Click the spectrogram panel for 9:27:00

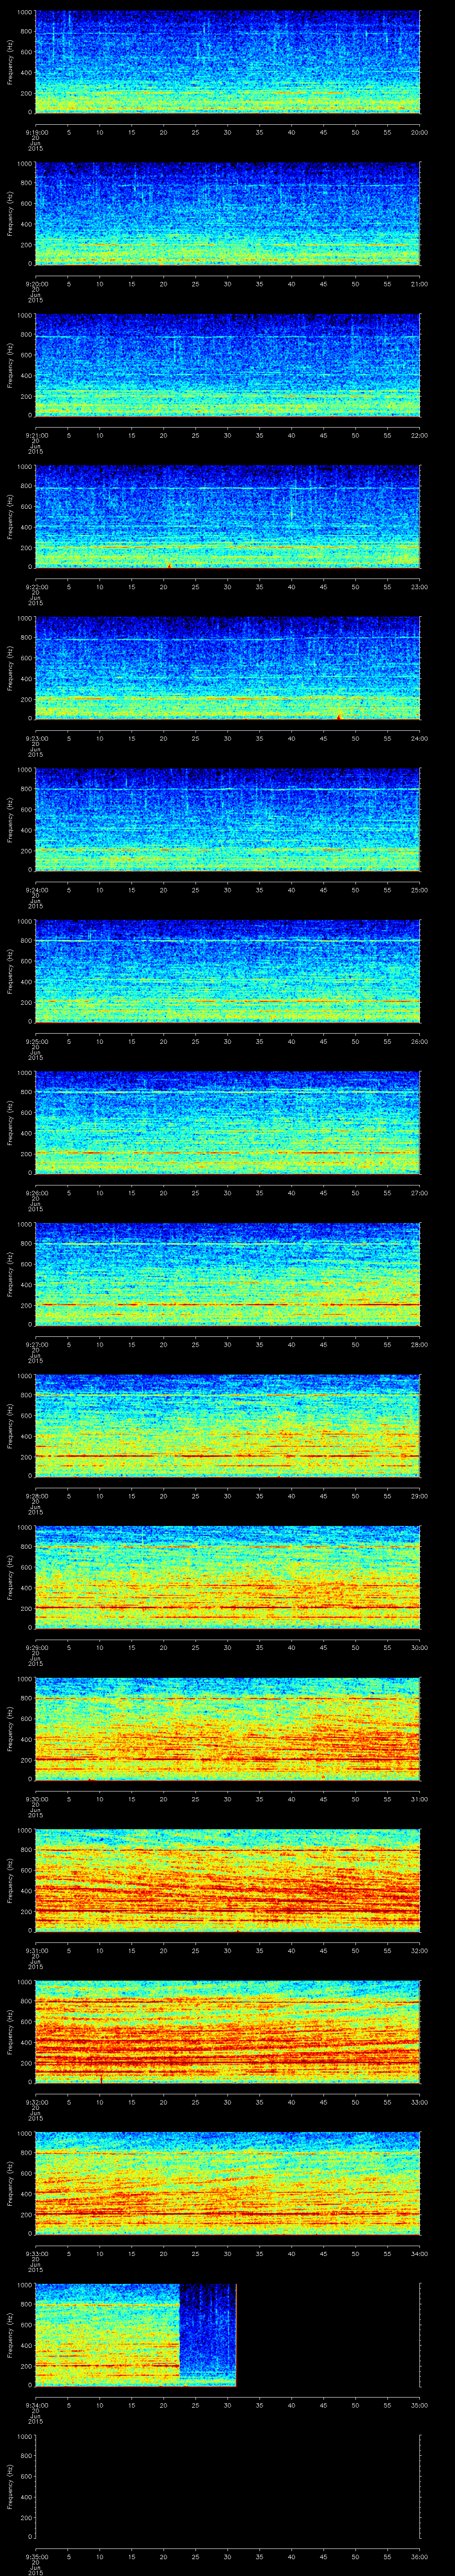pos(228,1274)
